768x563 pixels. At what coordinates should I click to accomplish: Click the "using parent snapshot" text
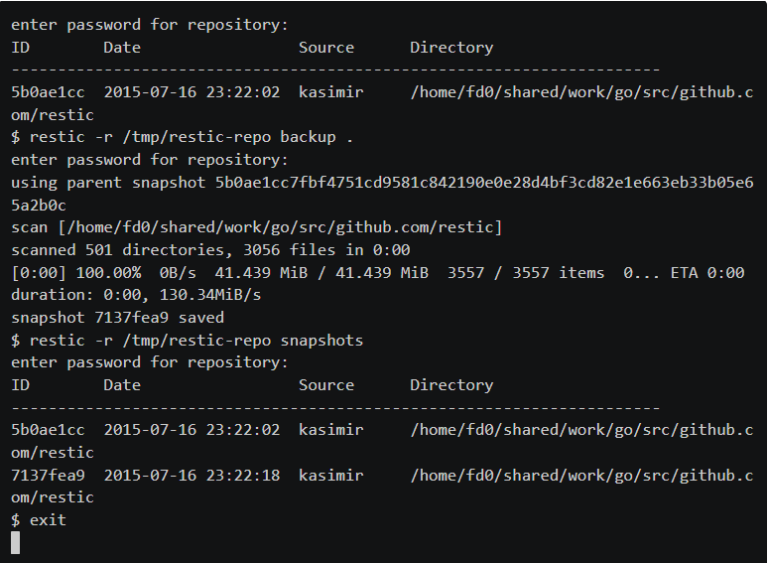pyautogui.click(x=108, y=182)
